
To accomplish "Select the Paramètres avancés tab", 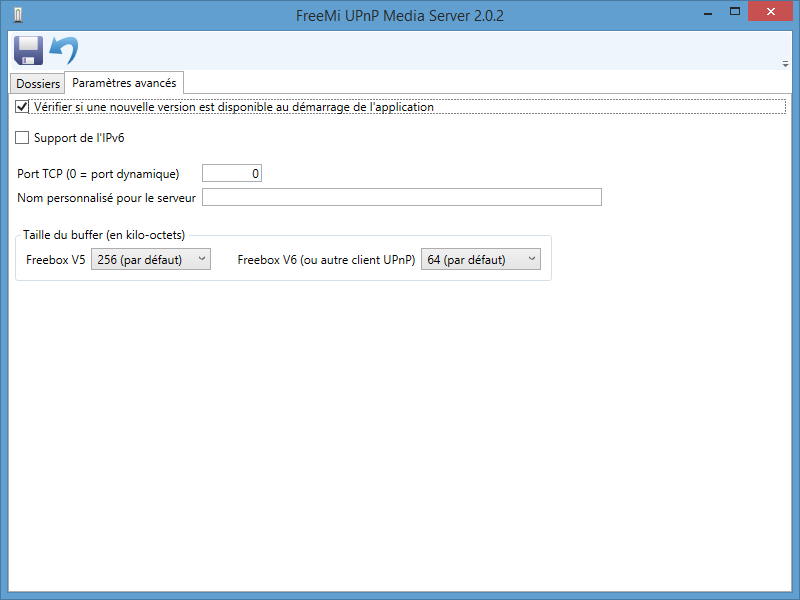I will click(124, 83).
